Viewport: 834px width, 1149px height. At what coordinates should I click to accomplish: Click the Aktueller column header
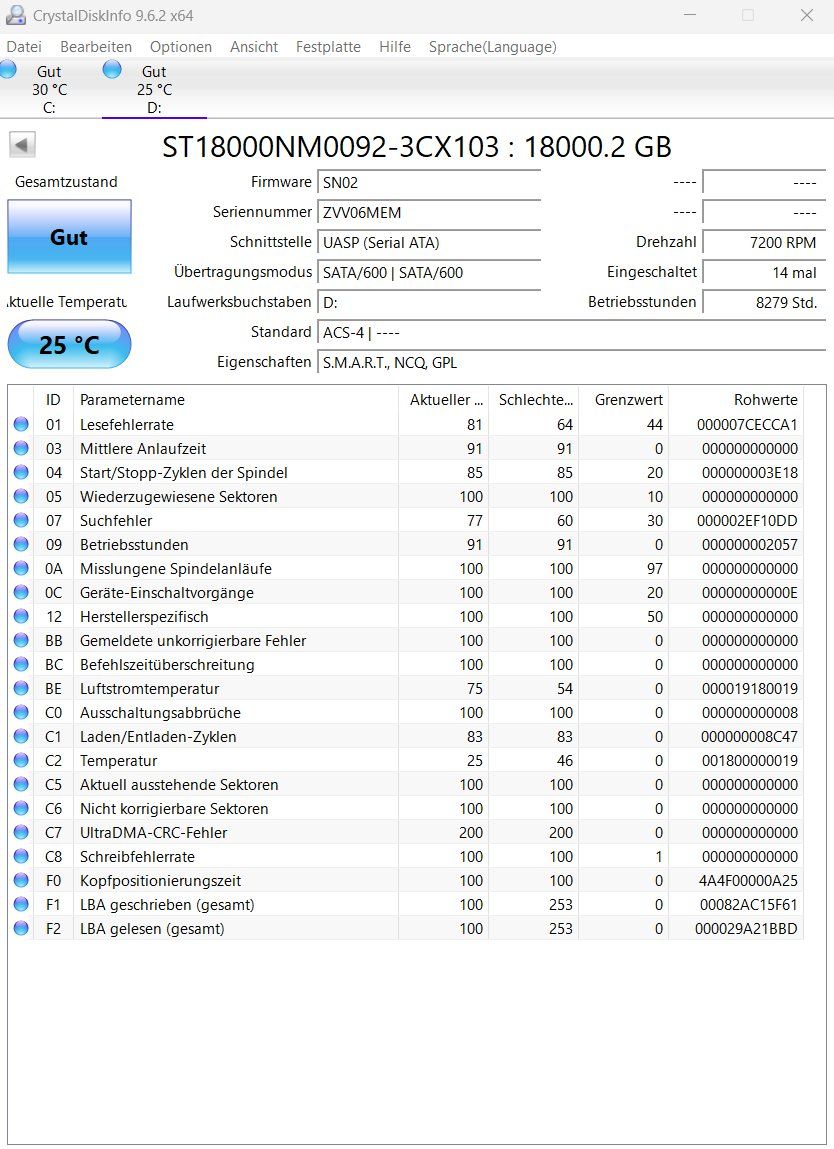[443, 400]
